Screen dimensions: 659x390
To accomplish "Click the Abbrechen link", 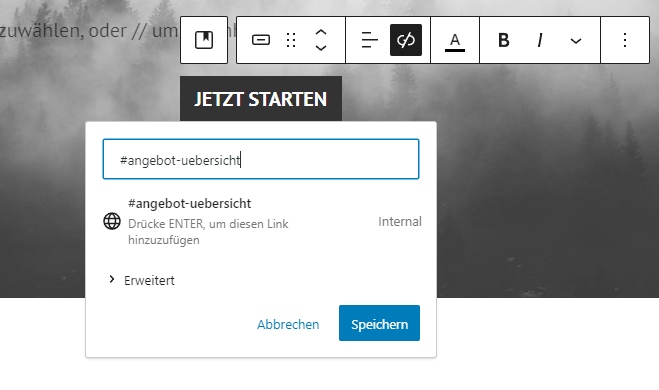I will click(x=288, y=324).
